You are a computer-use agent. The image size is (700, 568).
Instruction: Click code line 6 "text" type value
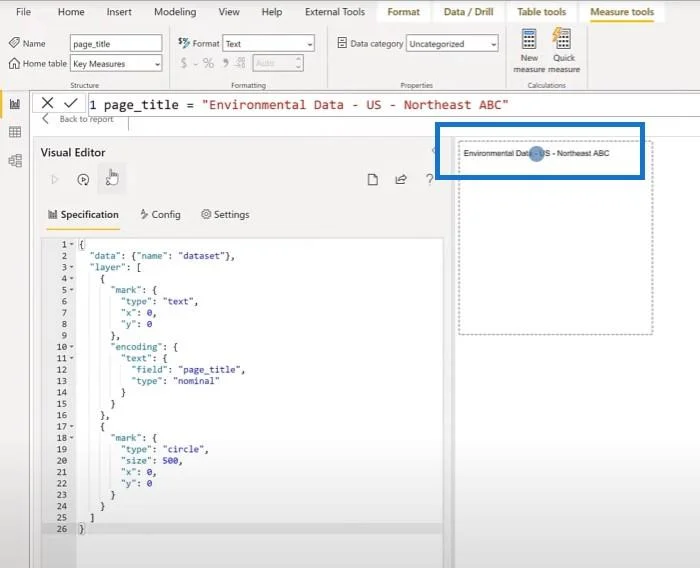coord(179,301)
